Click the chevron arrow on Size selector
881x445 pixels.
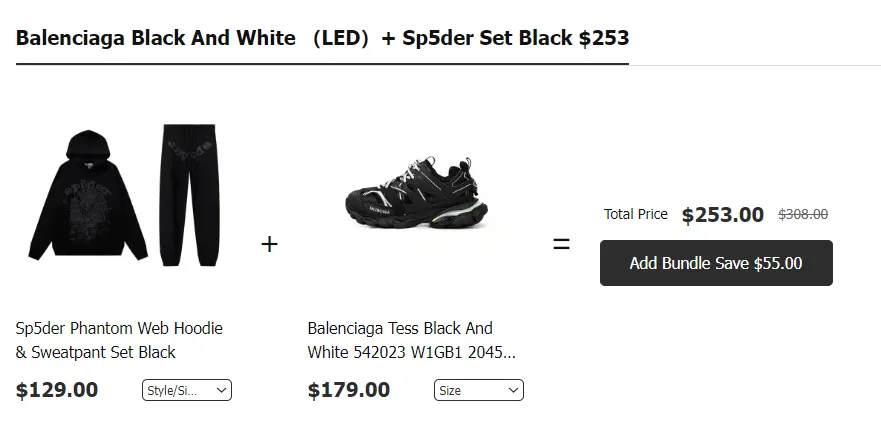(x=513, y=390)
